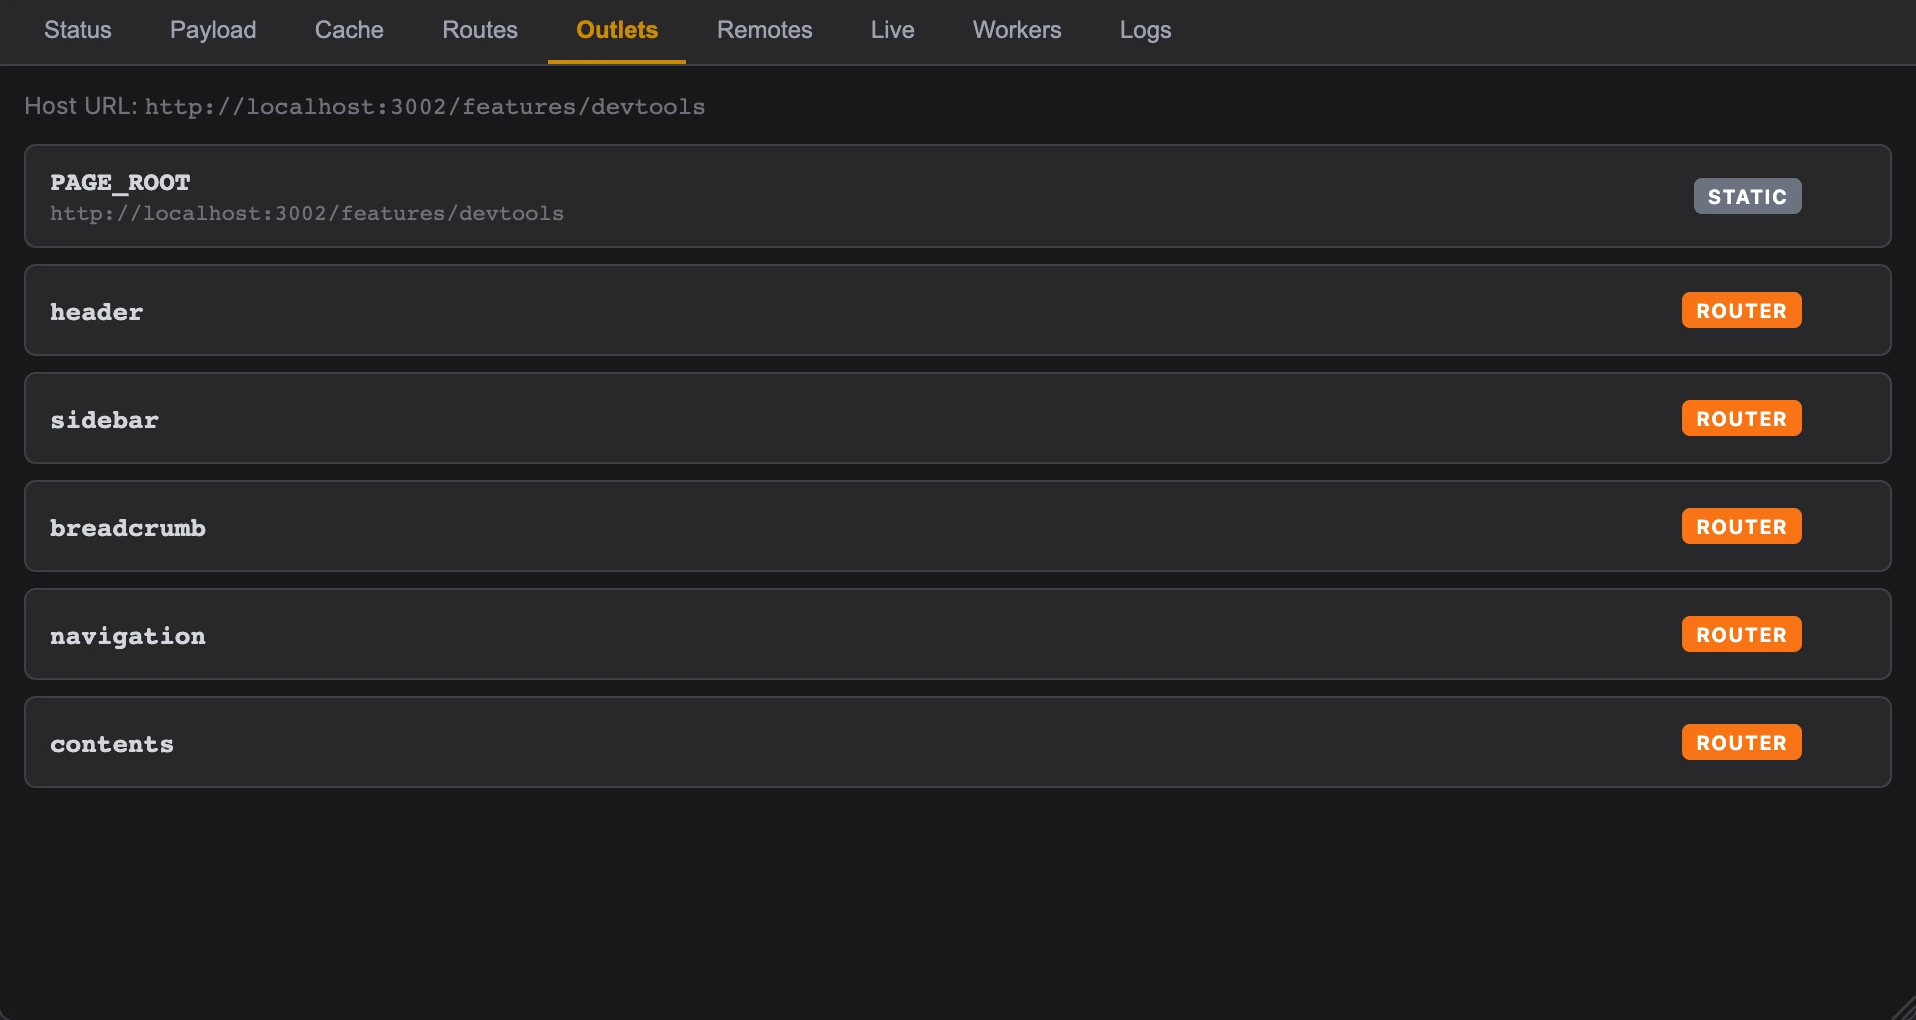
Task: Click the PAGE_ROOT localhost URL
Action: pyautogui.click(x=307, y=214)
